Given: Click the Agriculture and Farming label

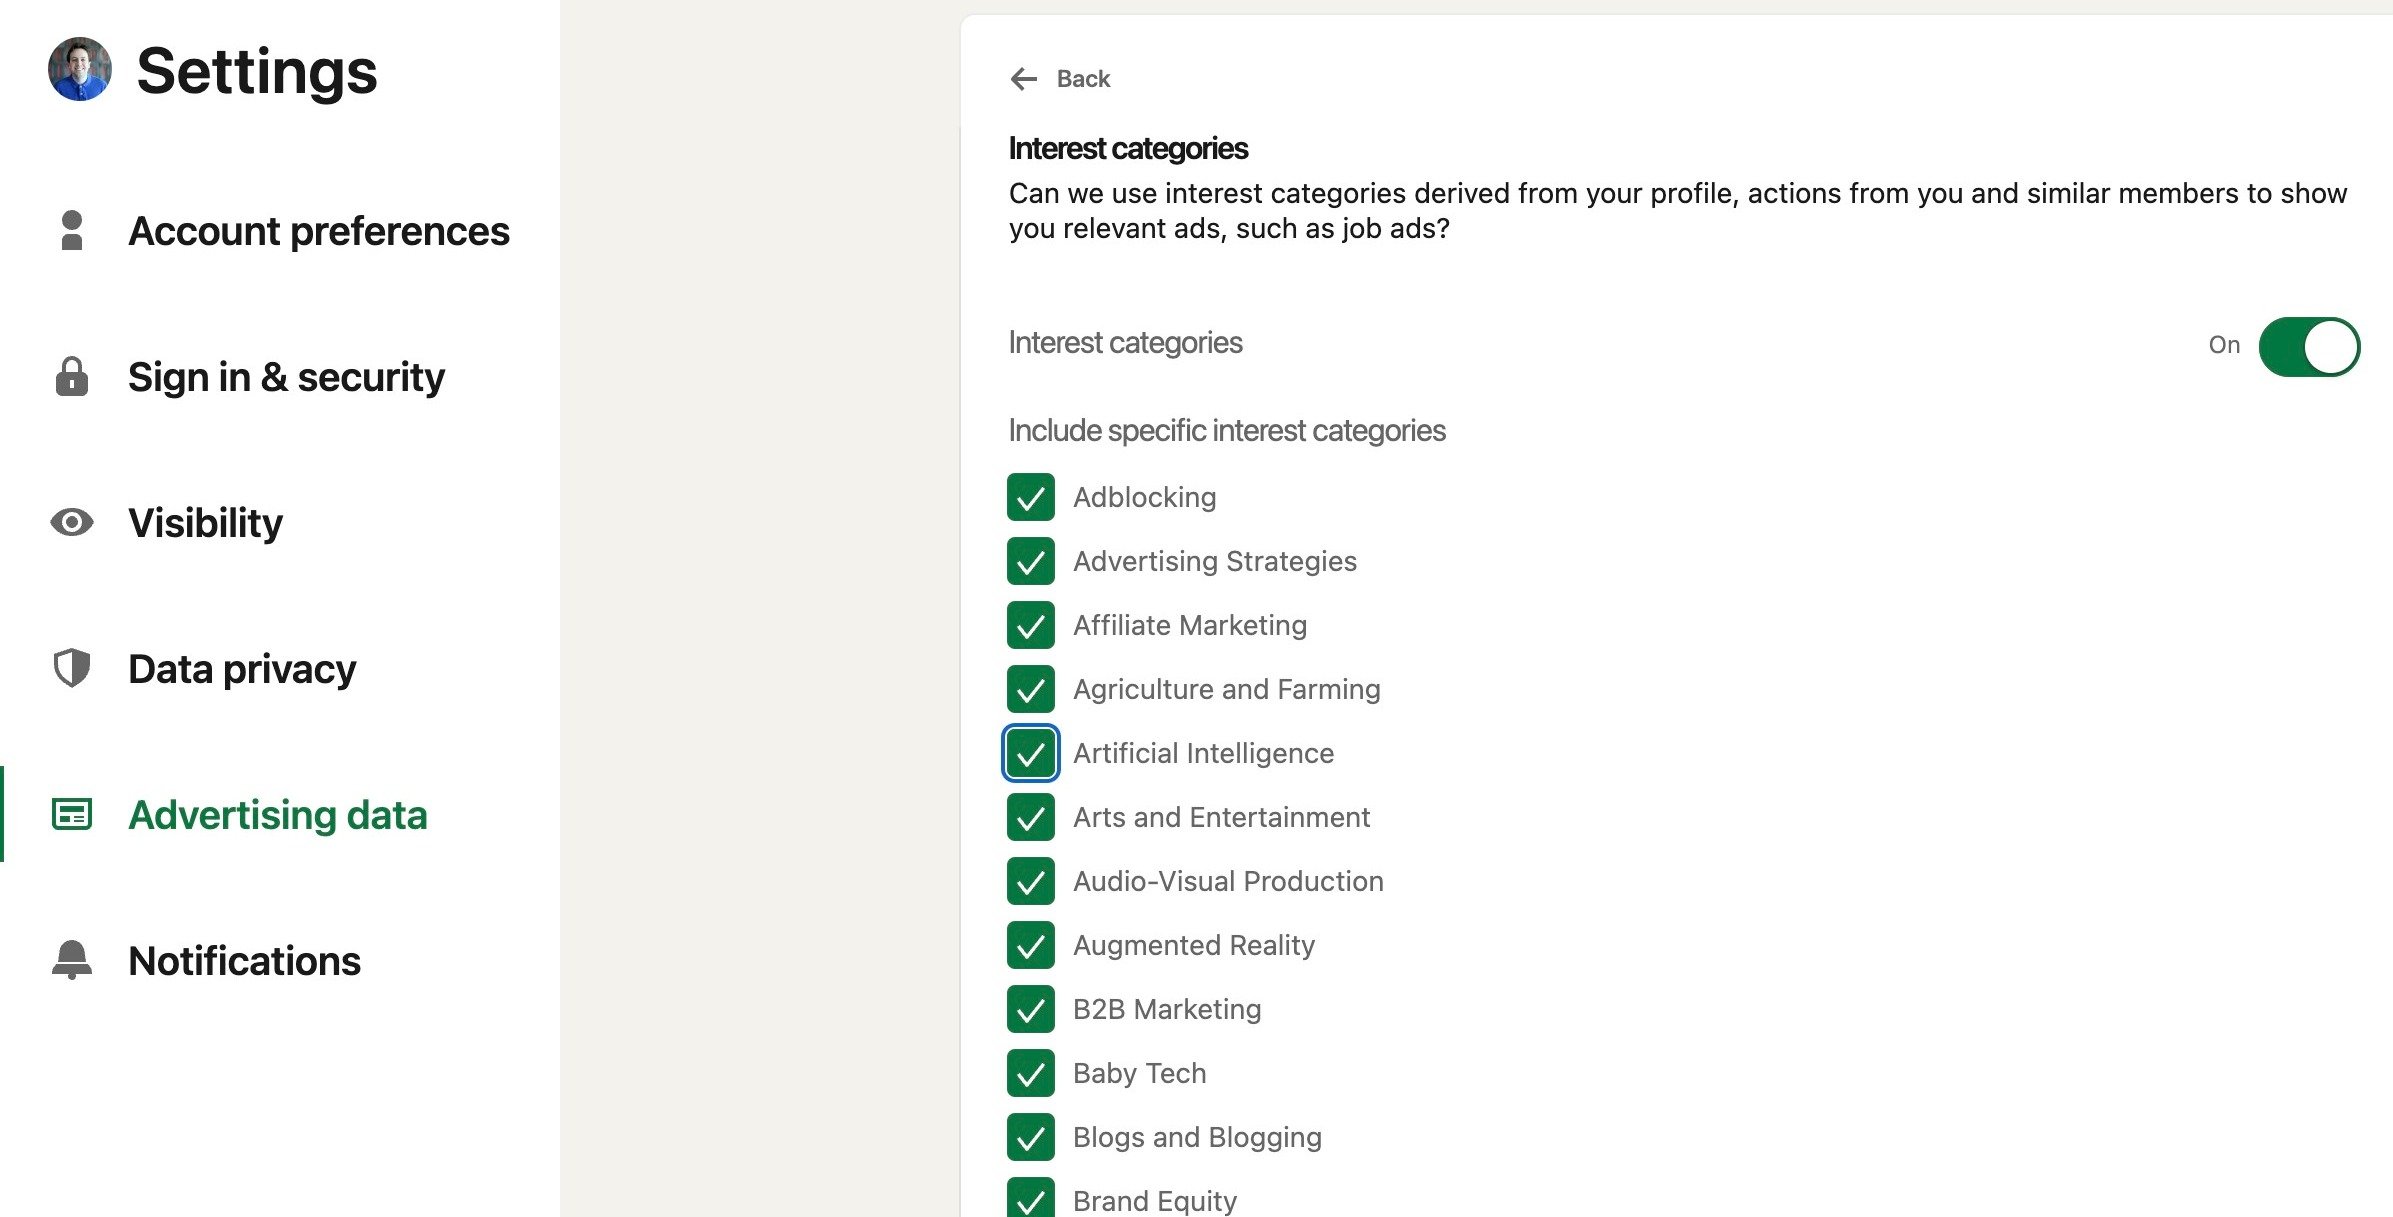Looking at the screenshot, I should 1226,689.
